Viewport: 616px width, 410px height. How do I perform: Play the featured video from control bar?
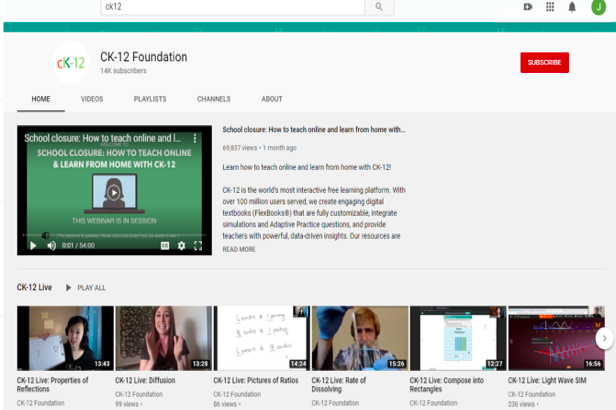click(x=33, y=245)
